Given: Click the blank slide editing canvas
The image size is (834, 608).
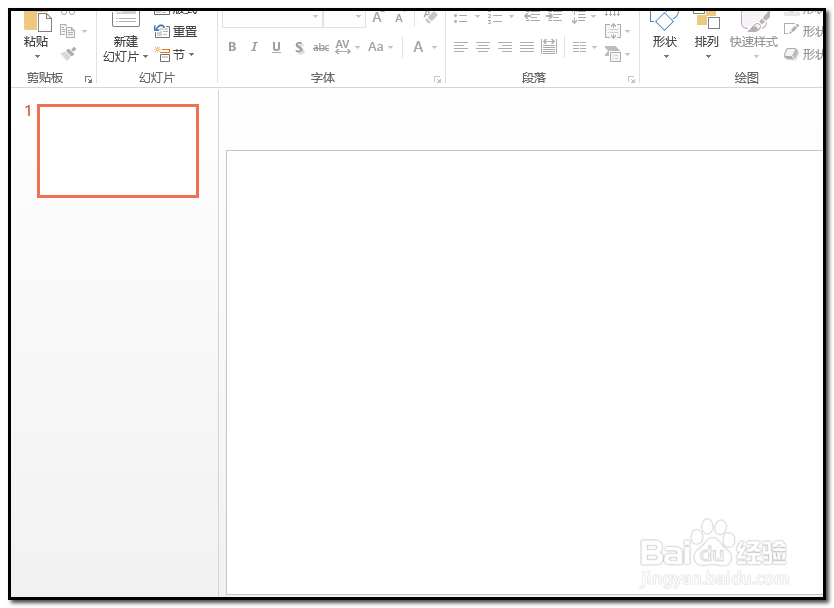Looking at the screenshot, I should pos(524,372).
